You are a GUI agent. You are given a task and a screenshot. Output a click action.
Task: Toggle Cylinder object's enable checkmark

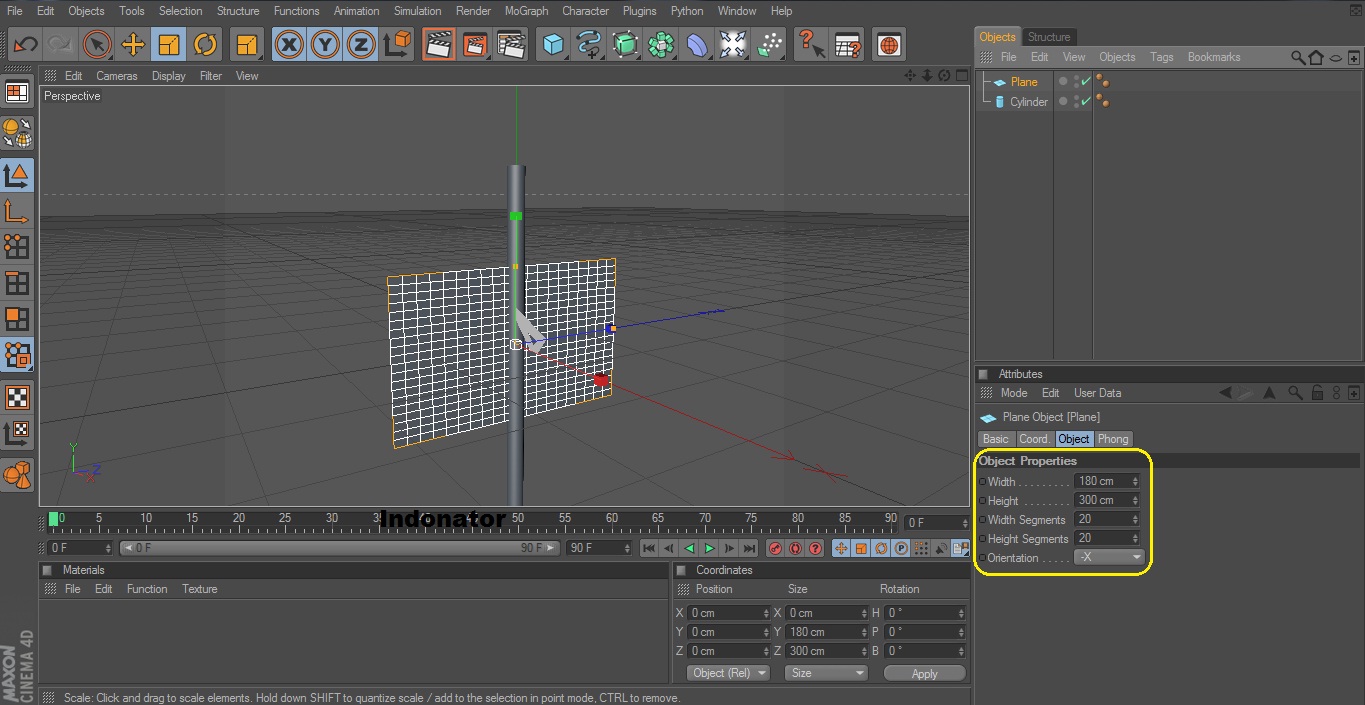[x=1086, y=101]
